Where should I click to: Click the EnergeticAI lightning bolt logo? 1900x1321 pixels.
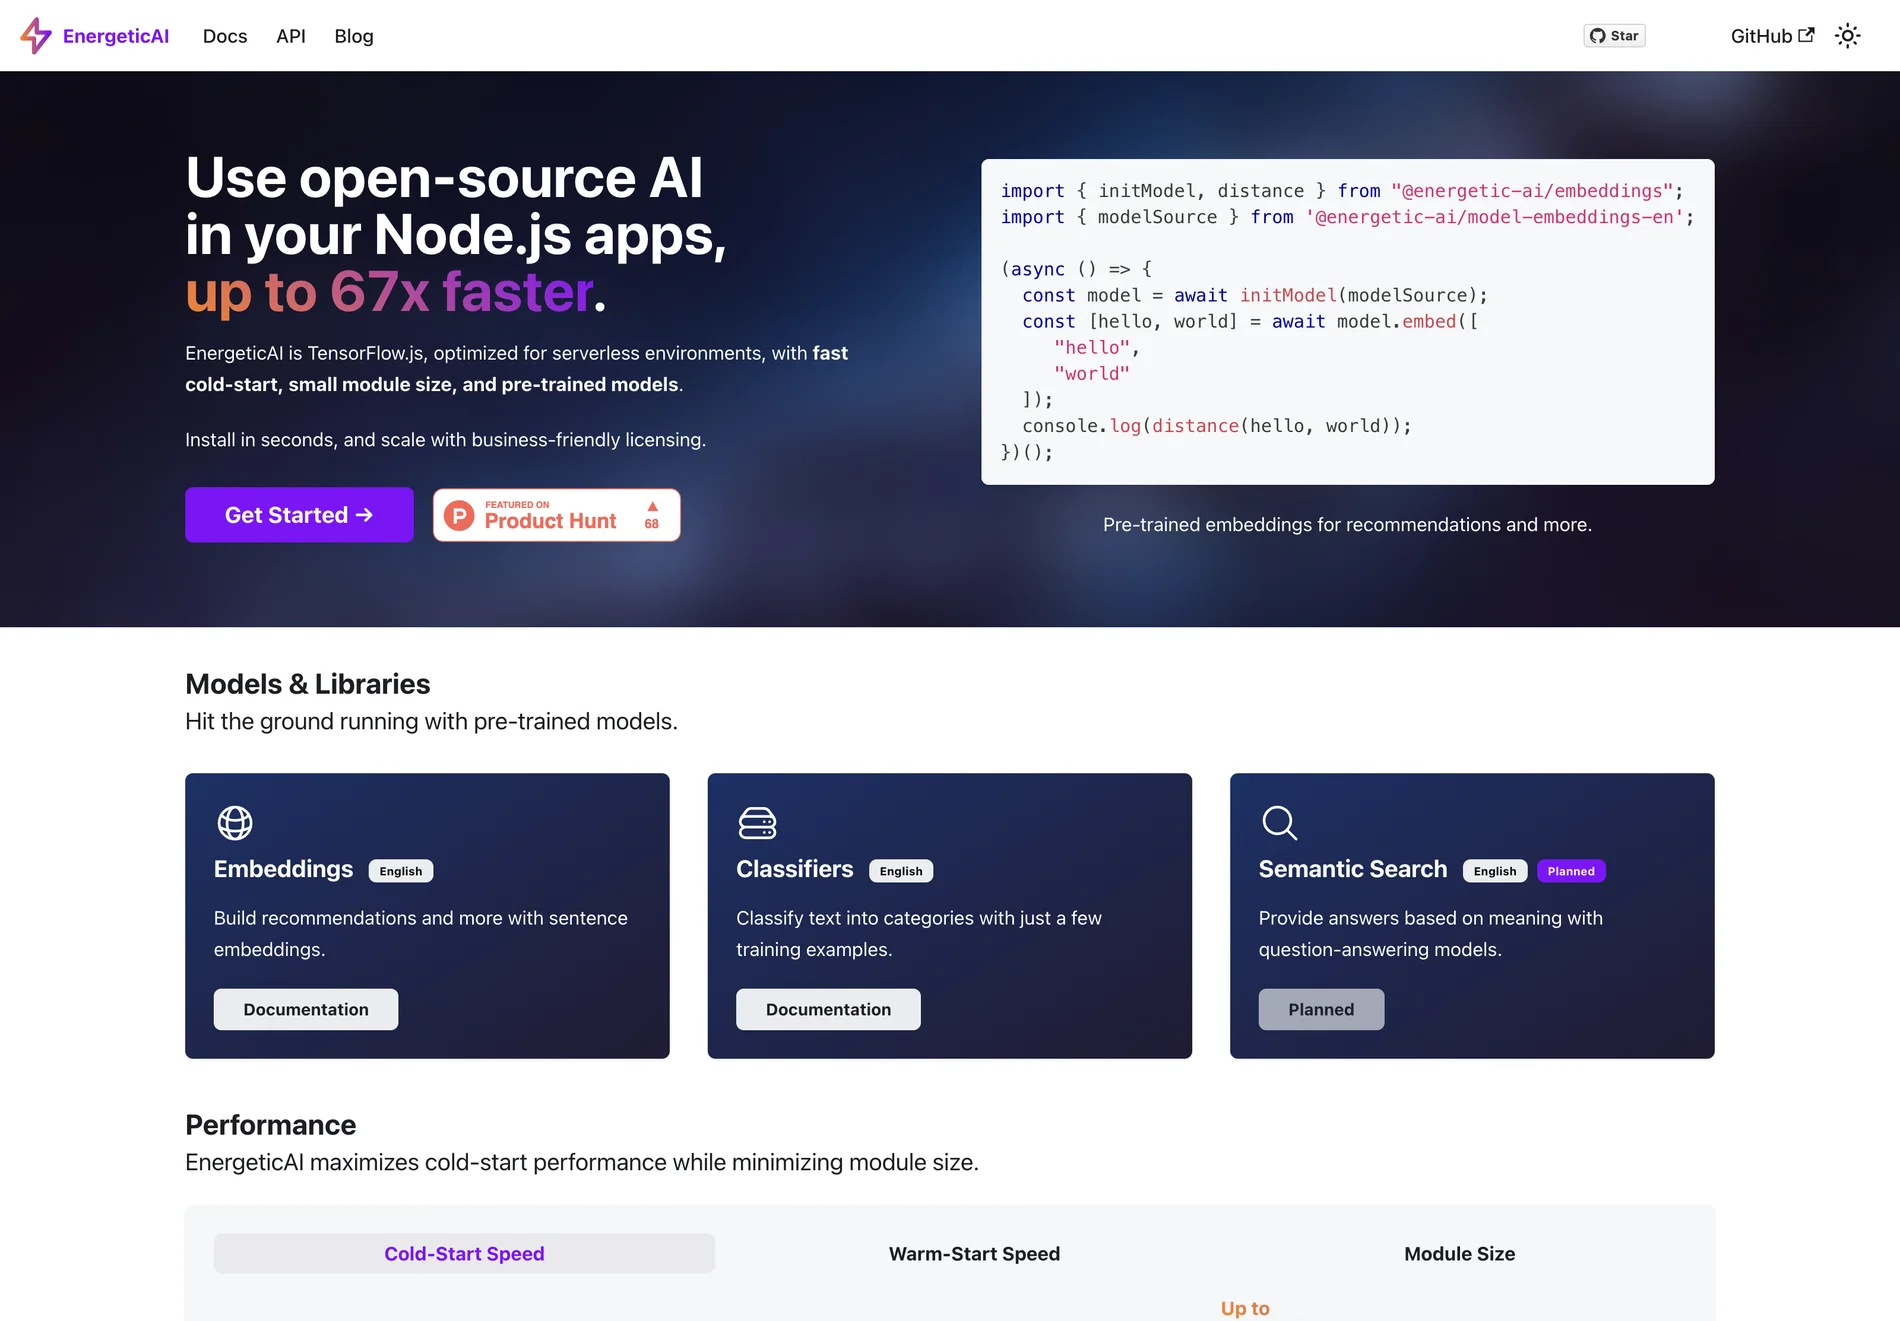coord(36,36)
